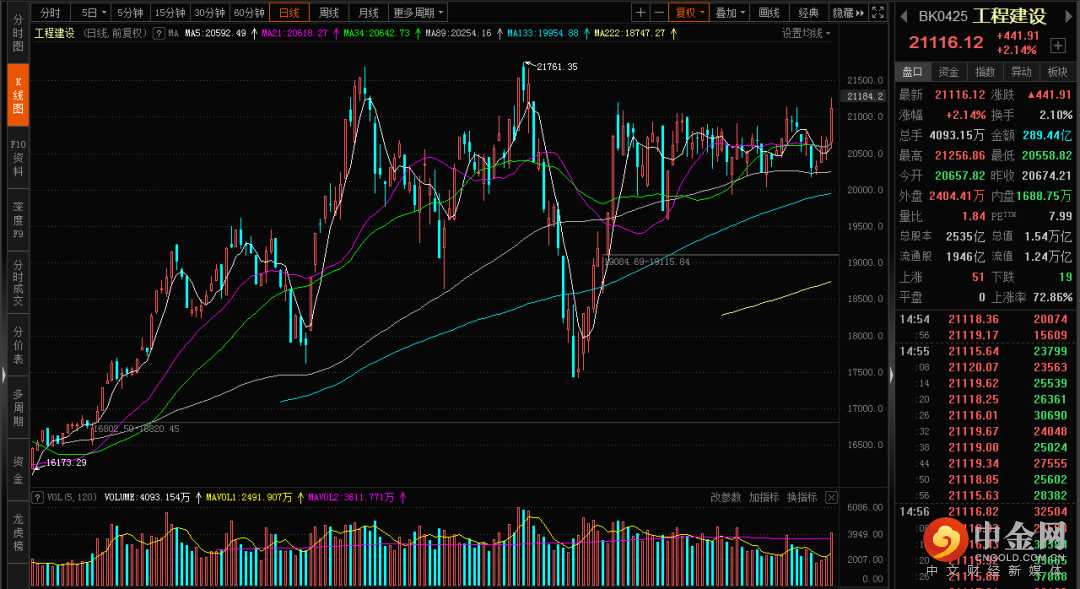Image resolution: width=1080 pixels, height=589 pixels.
Task: Add 工程建设 to watchlist plus icon
Action: click(1058, 45)
